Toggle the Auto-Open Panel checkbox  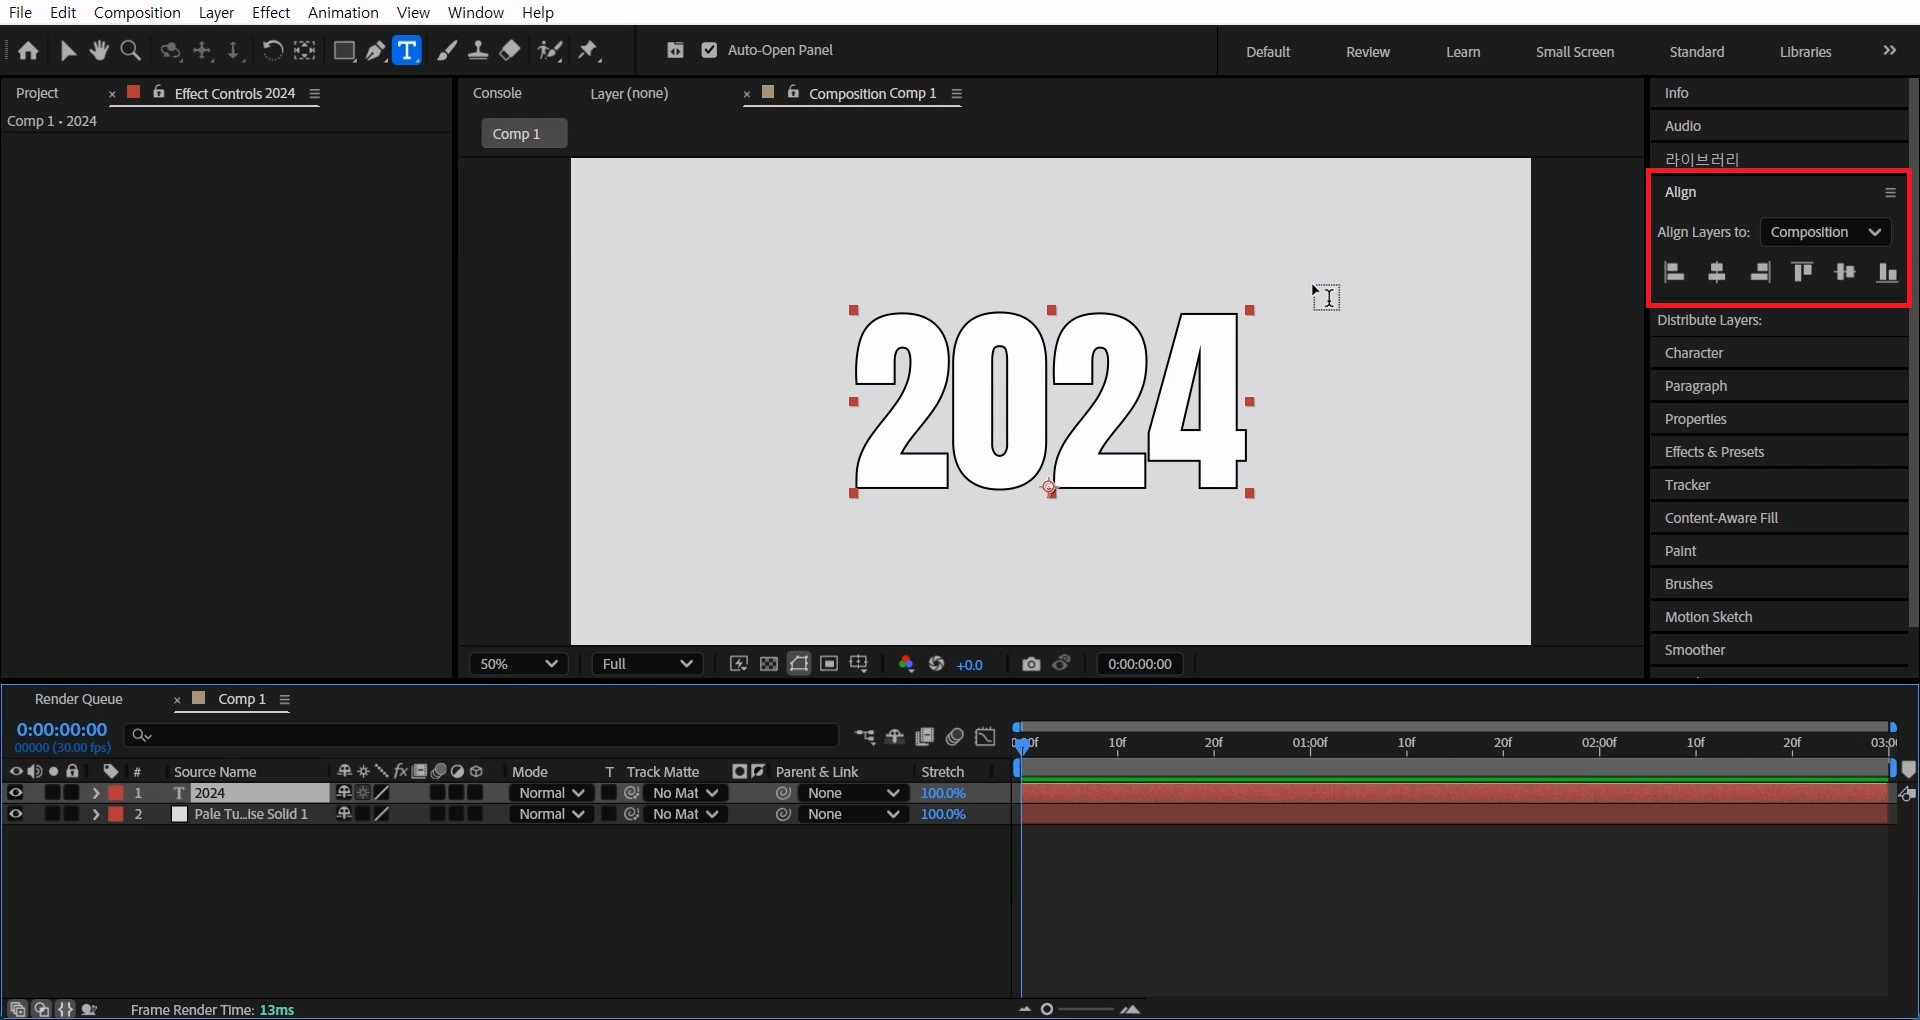709,50
